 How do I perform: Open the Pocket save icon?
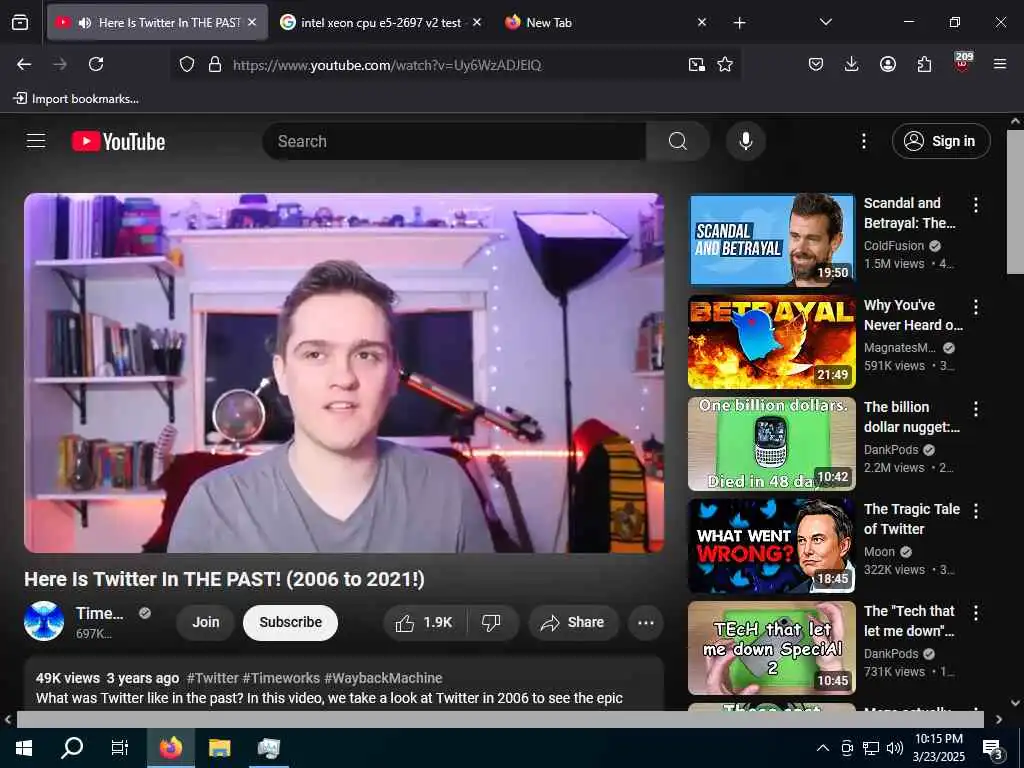tap(816, 64)
